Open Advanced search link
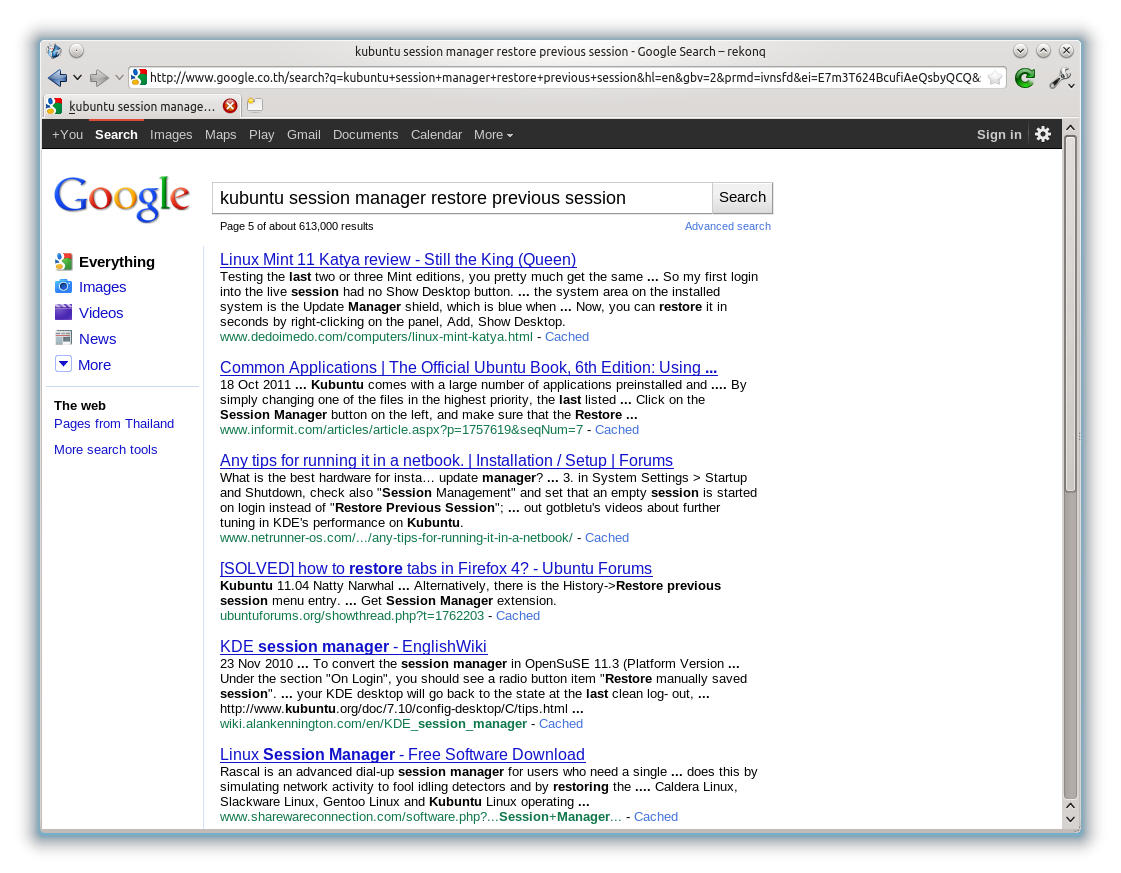 pos(727,226)
